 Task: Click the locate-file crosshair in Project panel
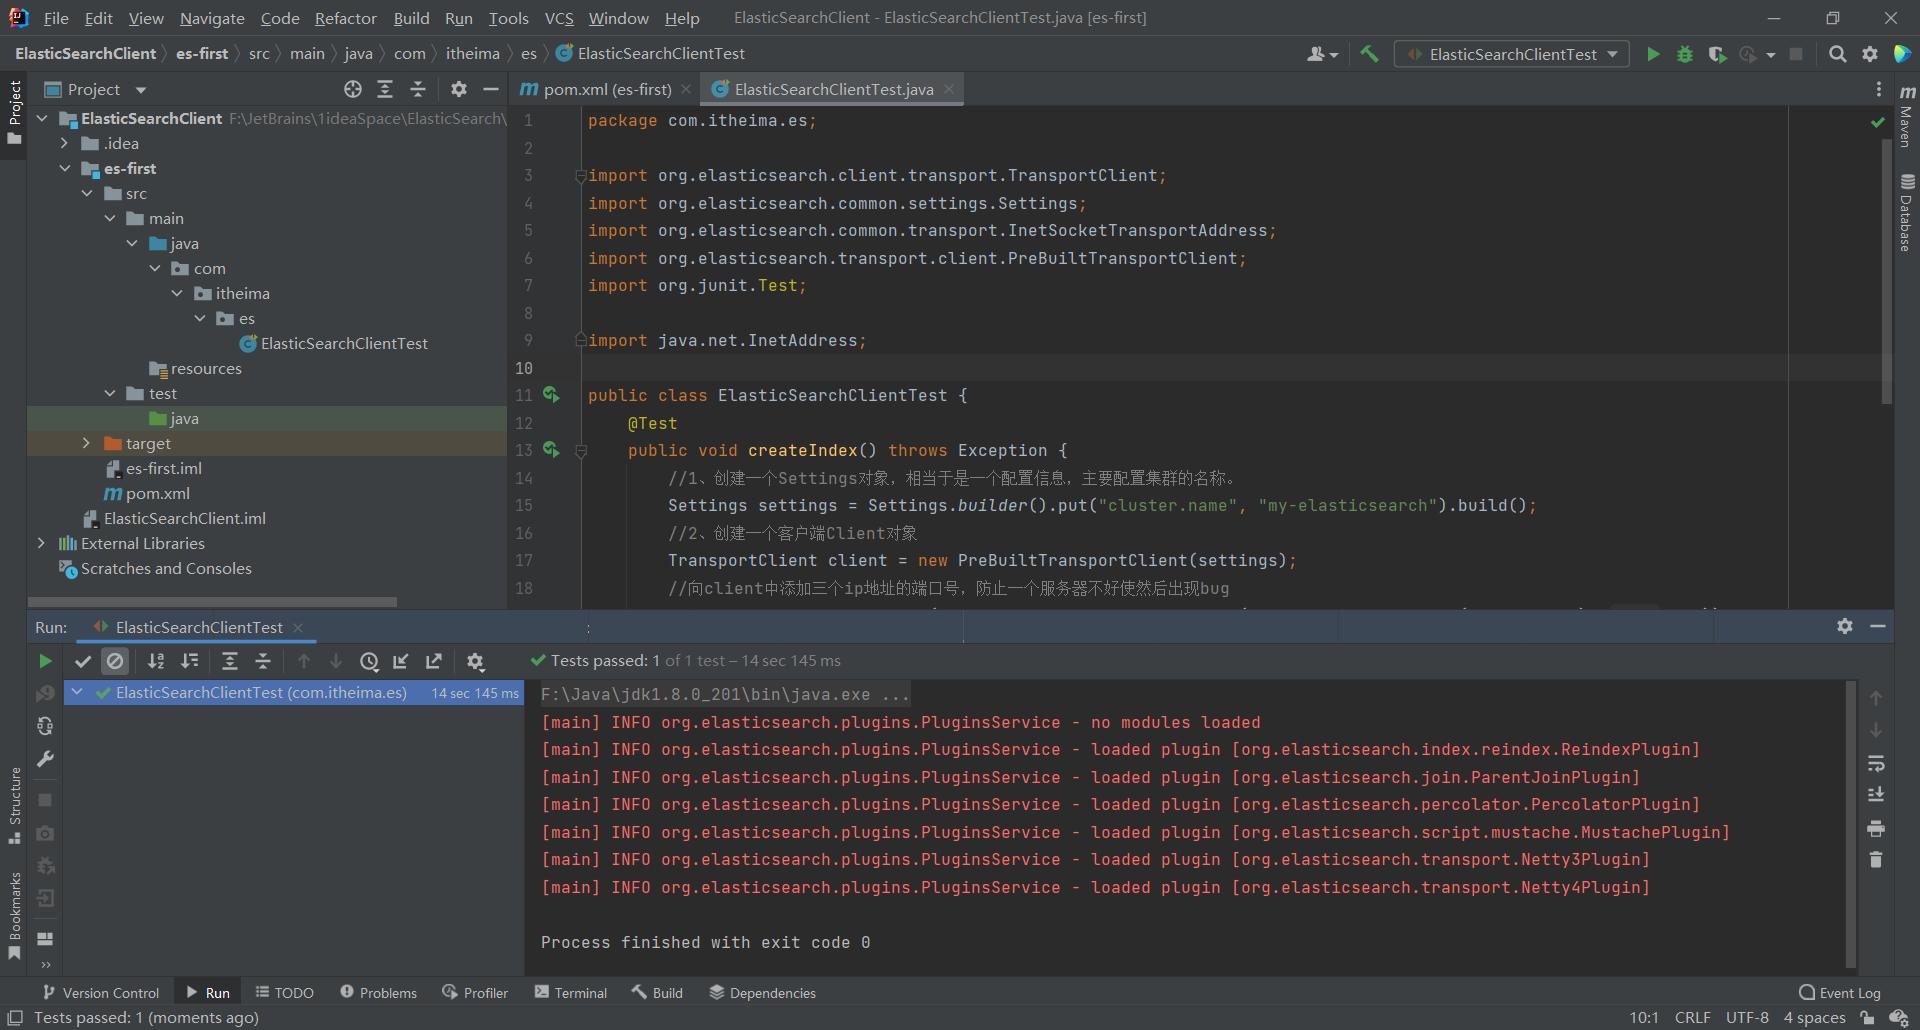pyautogui.click(x=353, y=89)
